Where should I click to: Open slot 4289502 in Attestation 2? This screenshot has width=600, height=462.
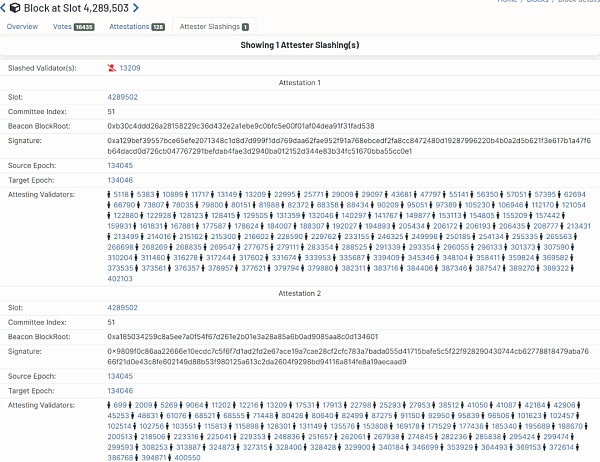pyautogui.click(x=122, y=308)
